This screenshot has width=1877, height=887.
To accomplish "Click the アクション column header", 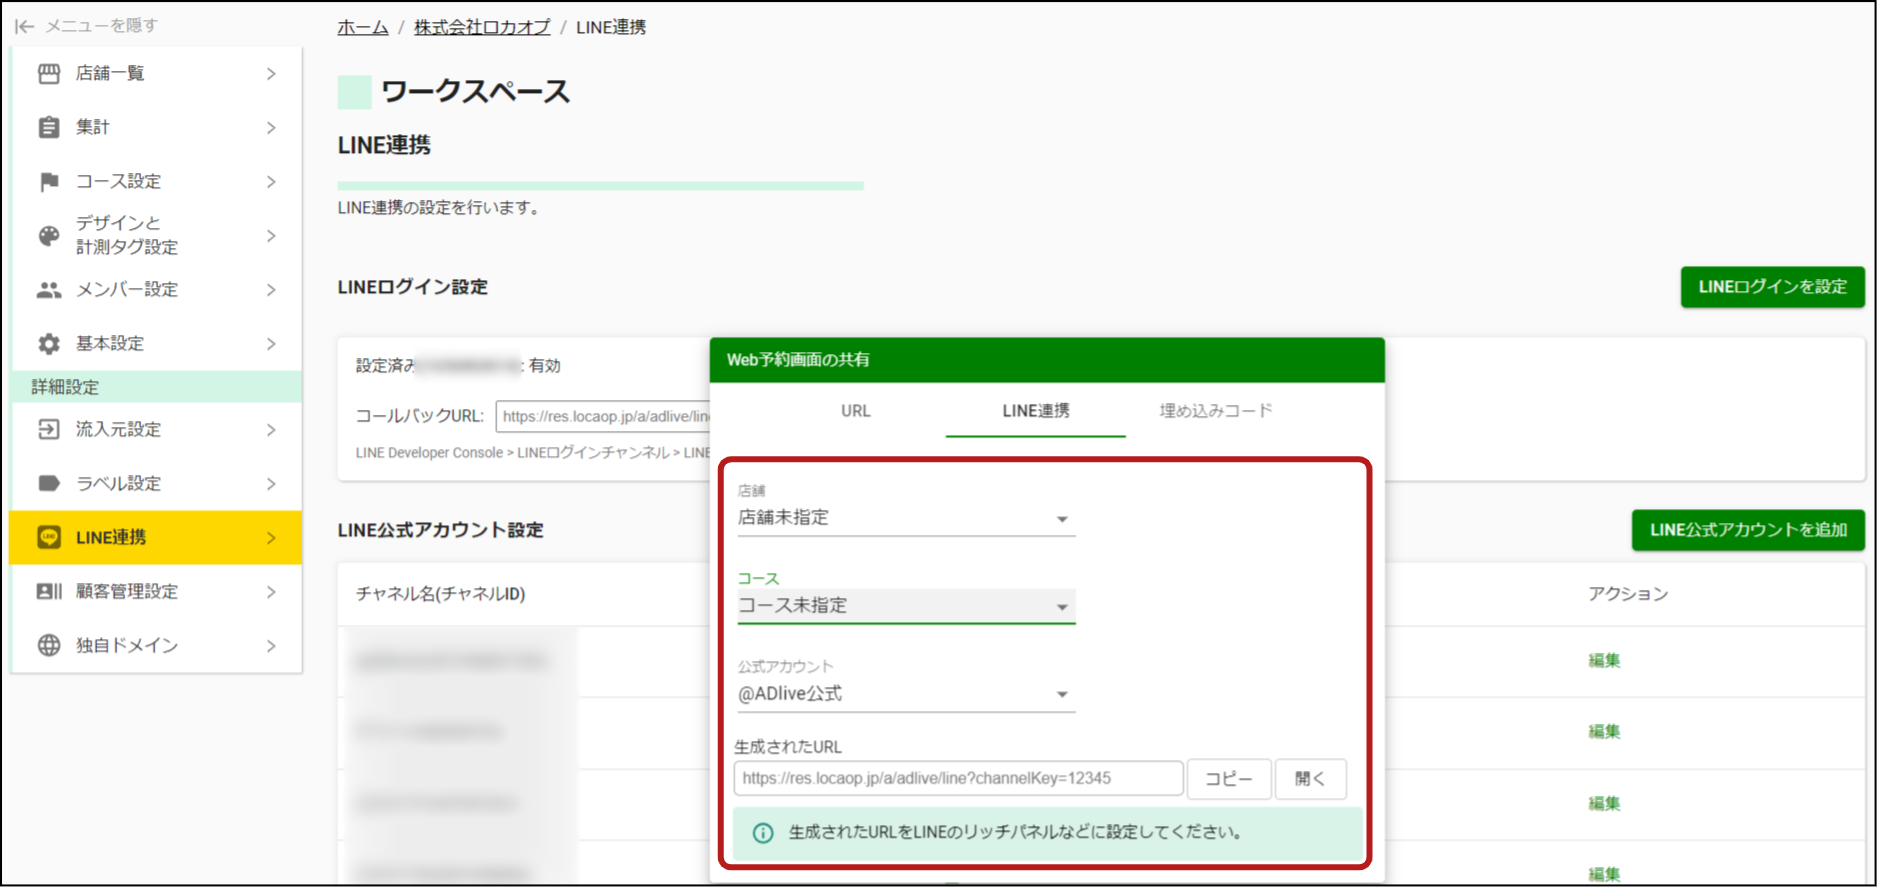I will [1628, 594].
